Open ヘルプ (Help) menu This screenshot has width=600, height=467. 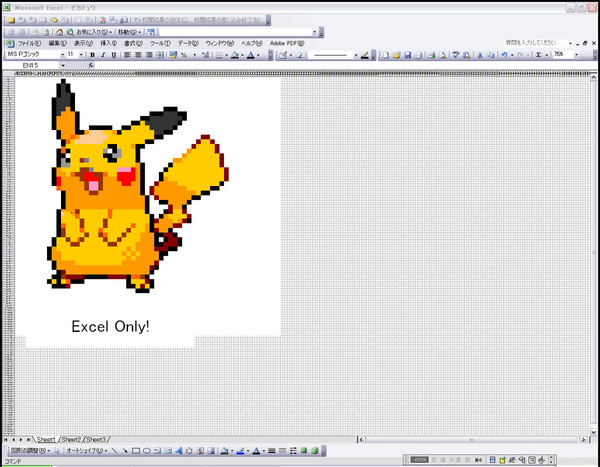[252, 43]
